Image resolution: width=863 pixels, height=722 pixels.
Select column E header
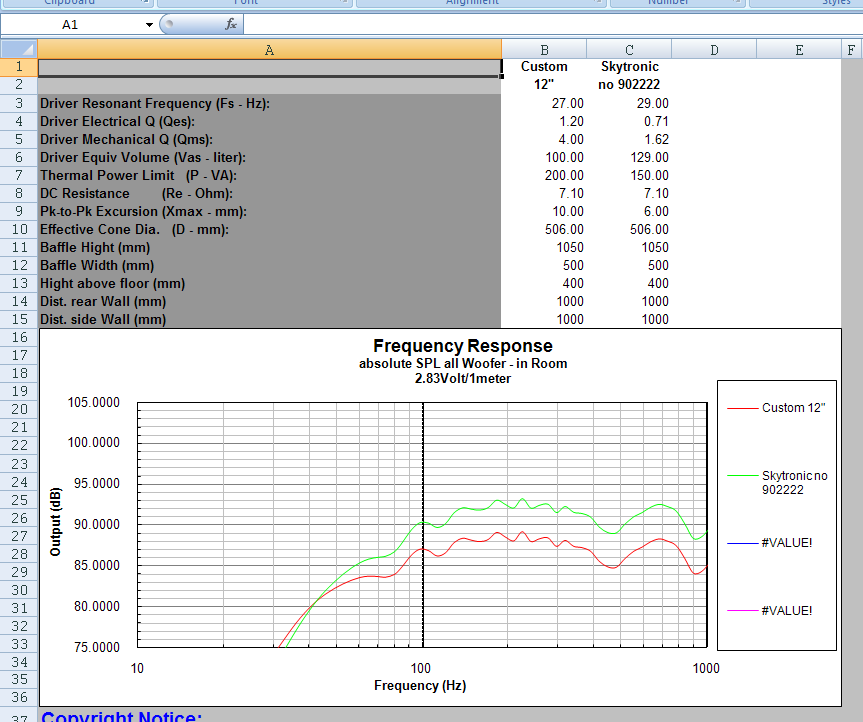click(x=799, y=50)
